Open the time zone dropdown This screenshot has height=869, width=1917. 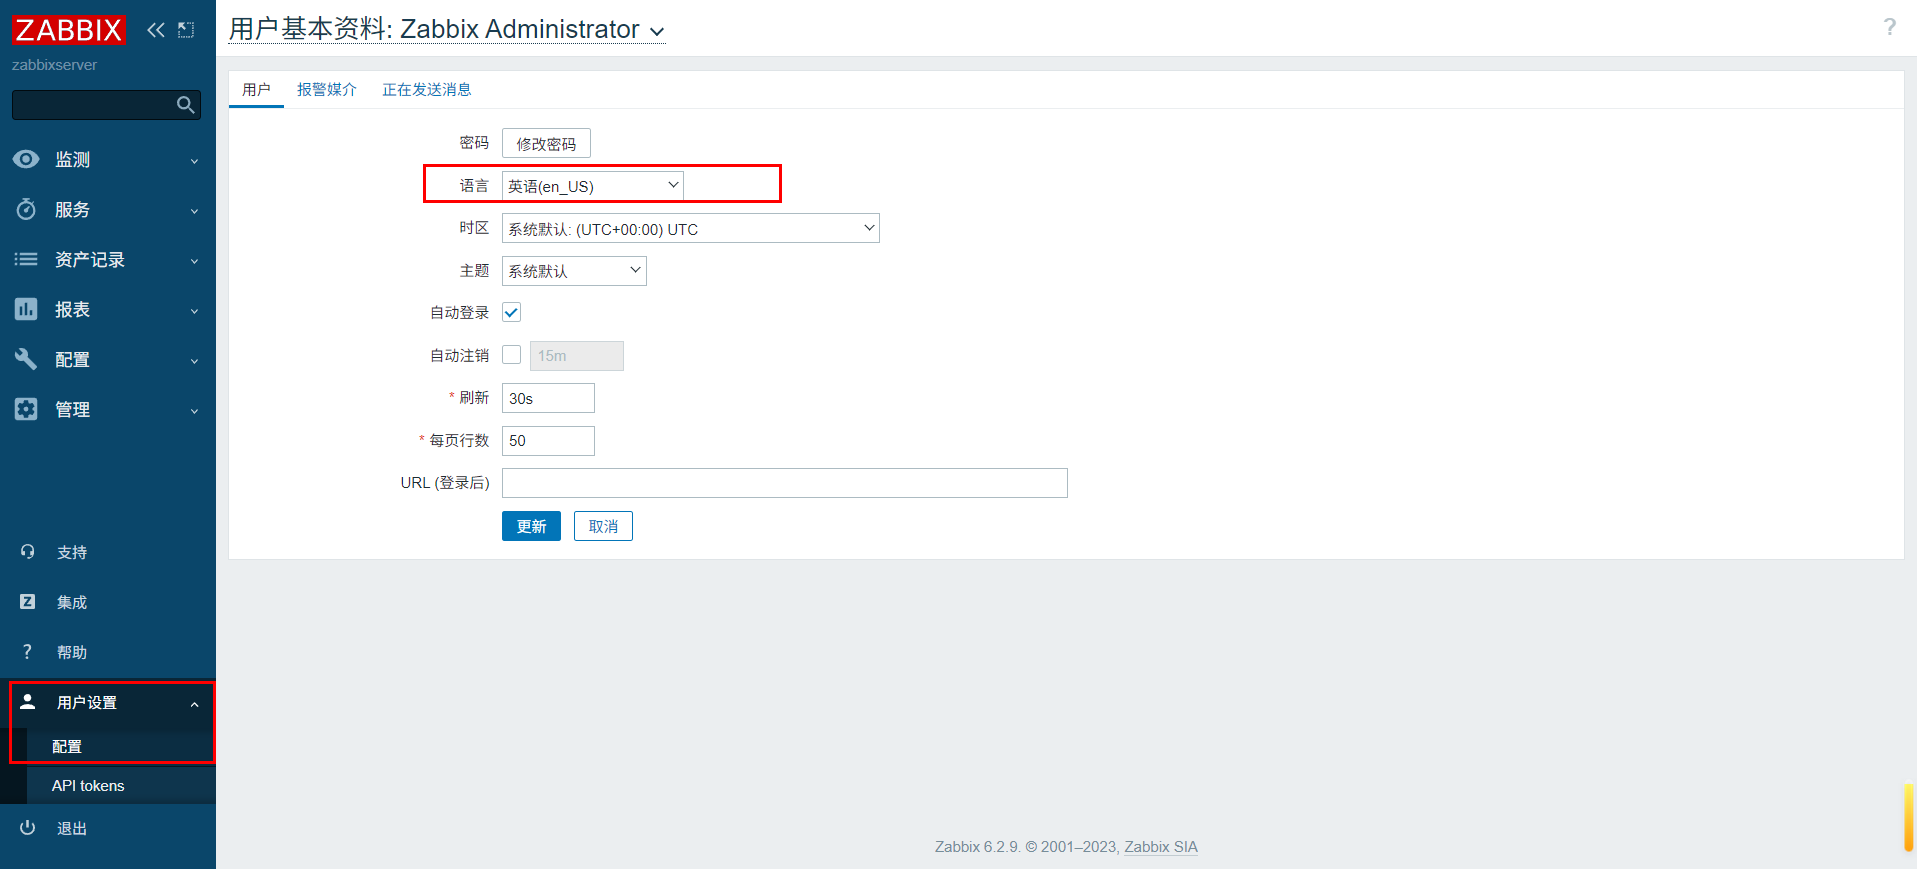click(690, 228)
